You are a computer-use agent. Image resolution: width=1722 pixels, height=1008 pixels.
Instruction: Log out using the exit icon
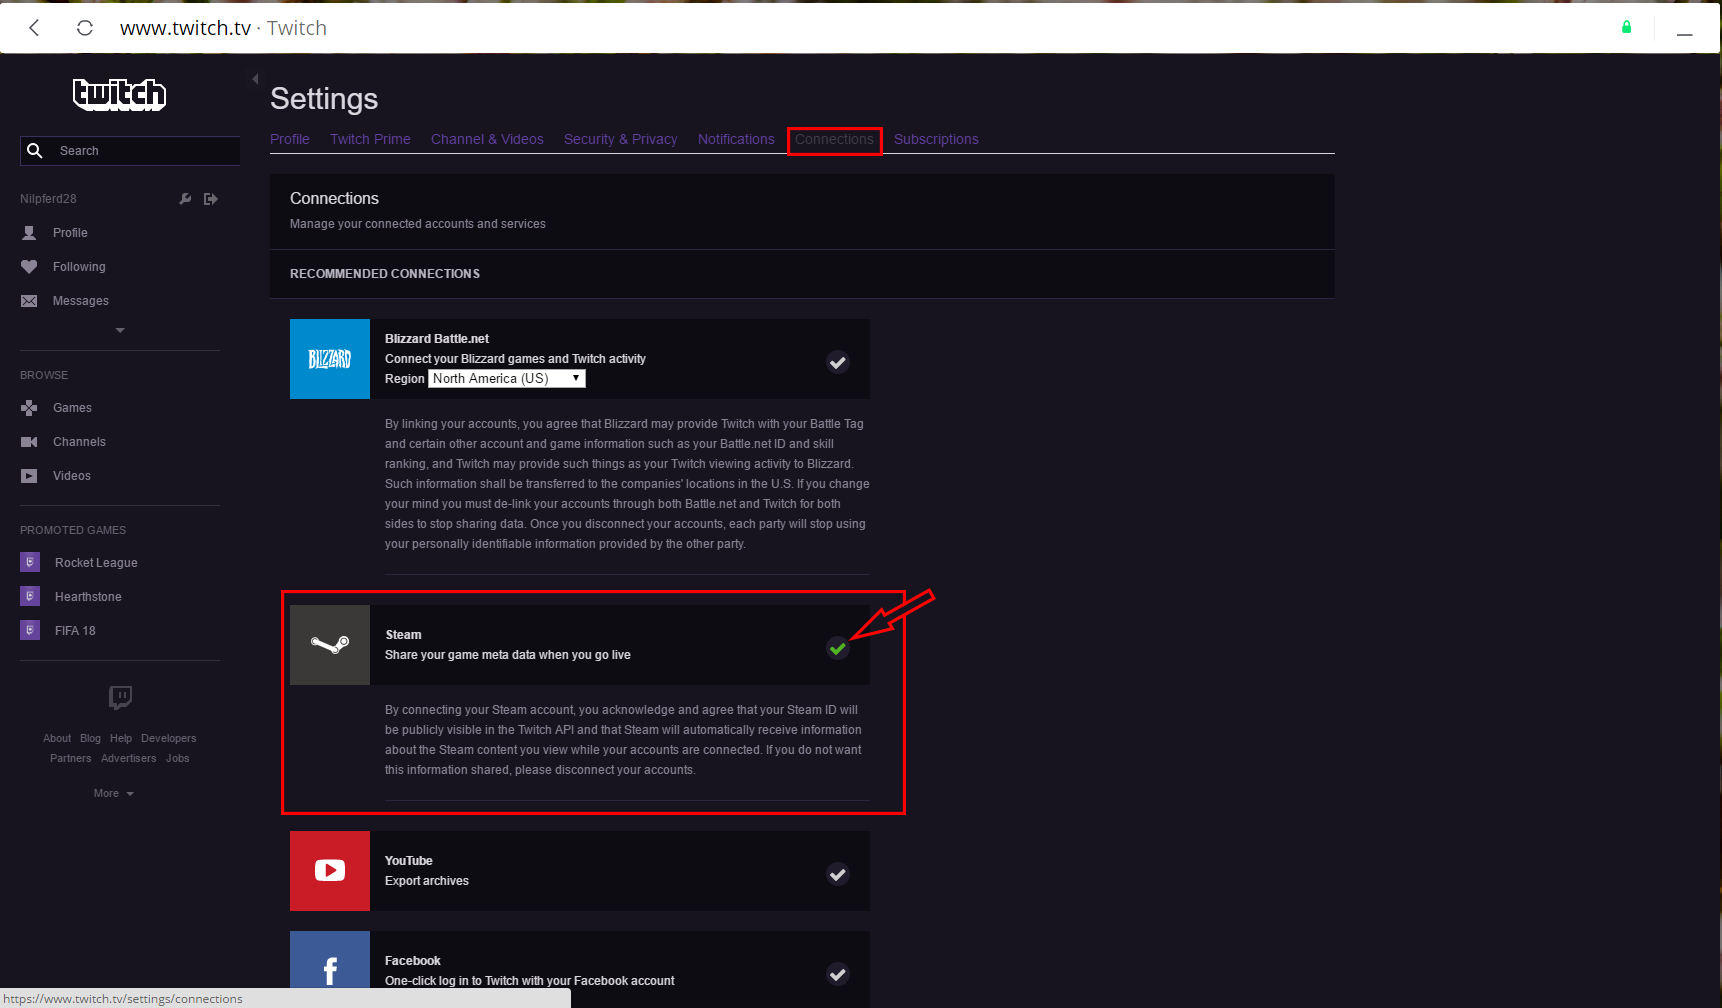[211, 199]
